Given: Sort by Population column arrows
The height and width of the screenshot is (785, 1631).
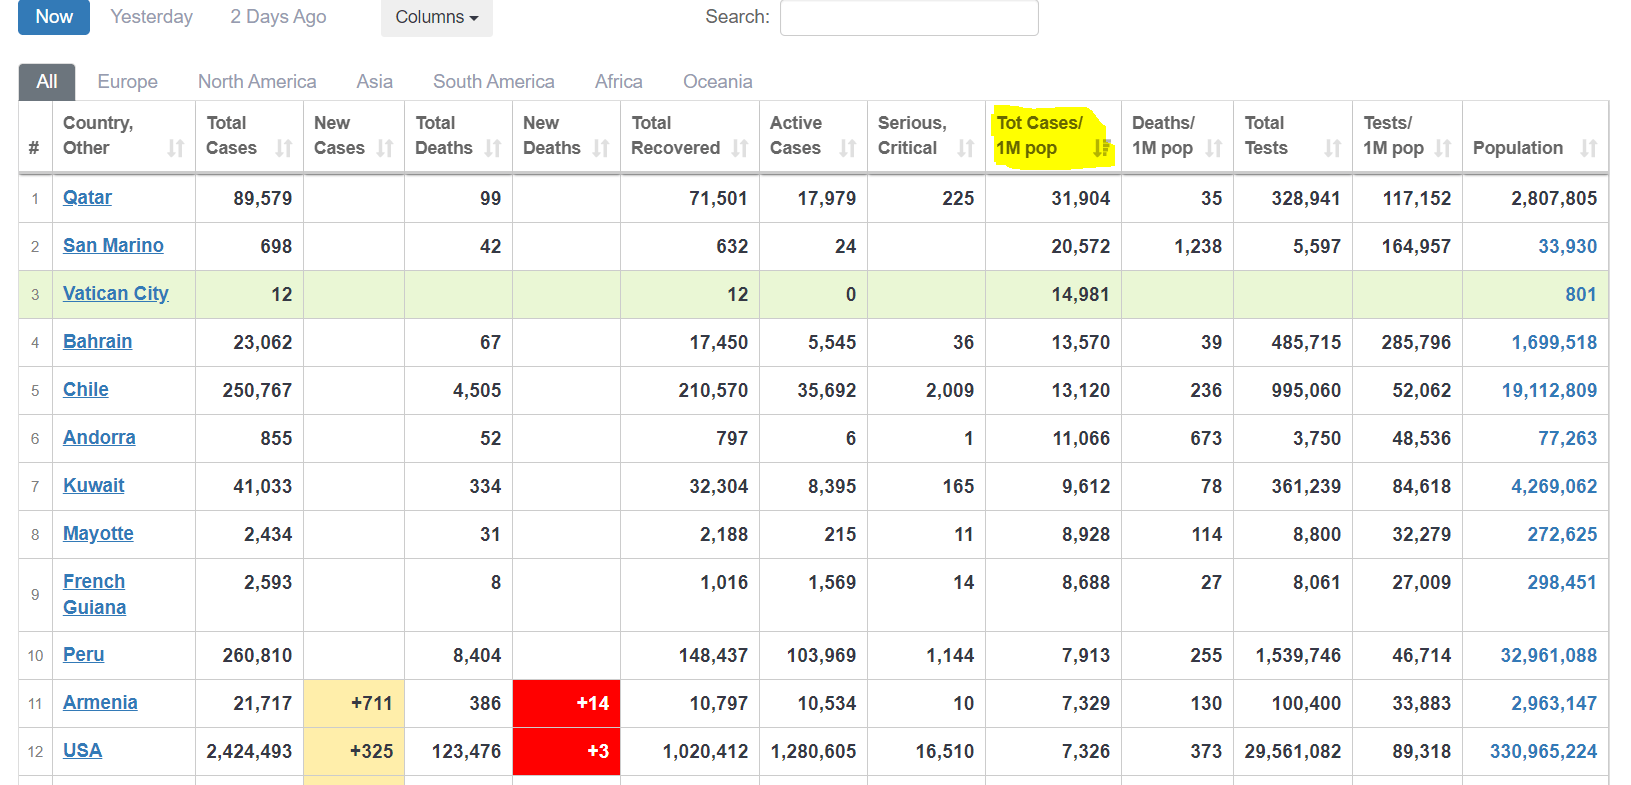Looking at the screenshot, I should pyautogui.click(x=1589, y=148).
